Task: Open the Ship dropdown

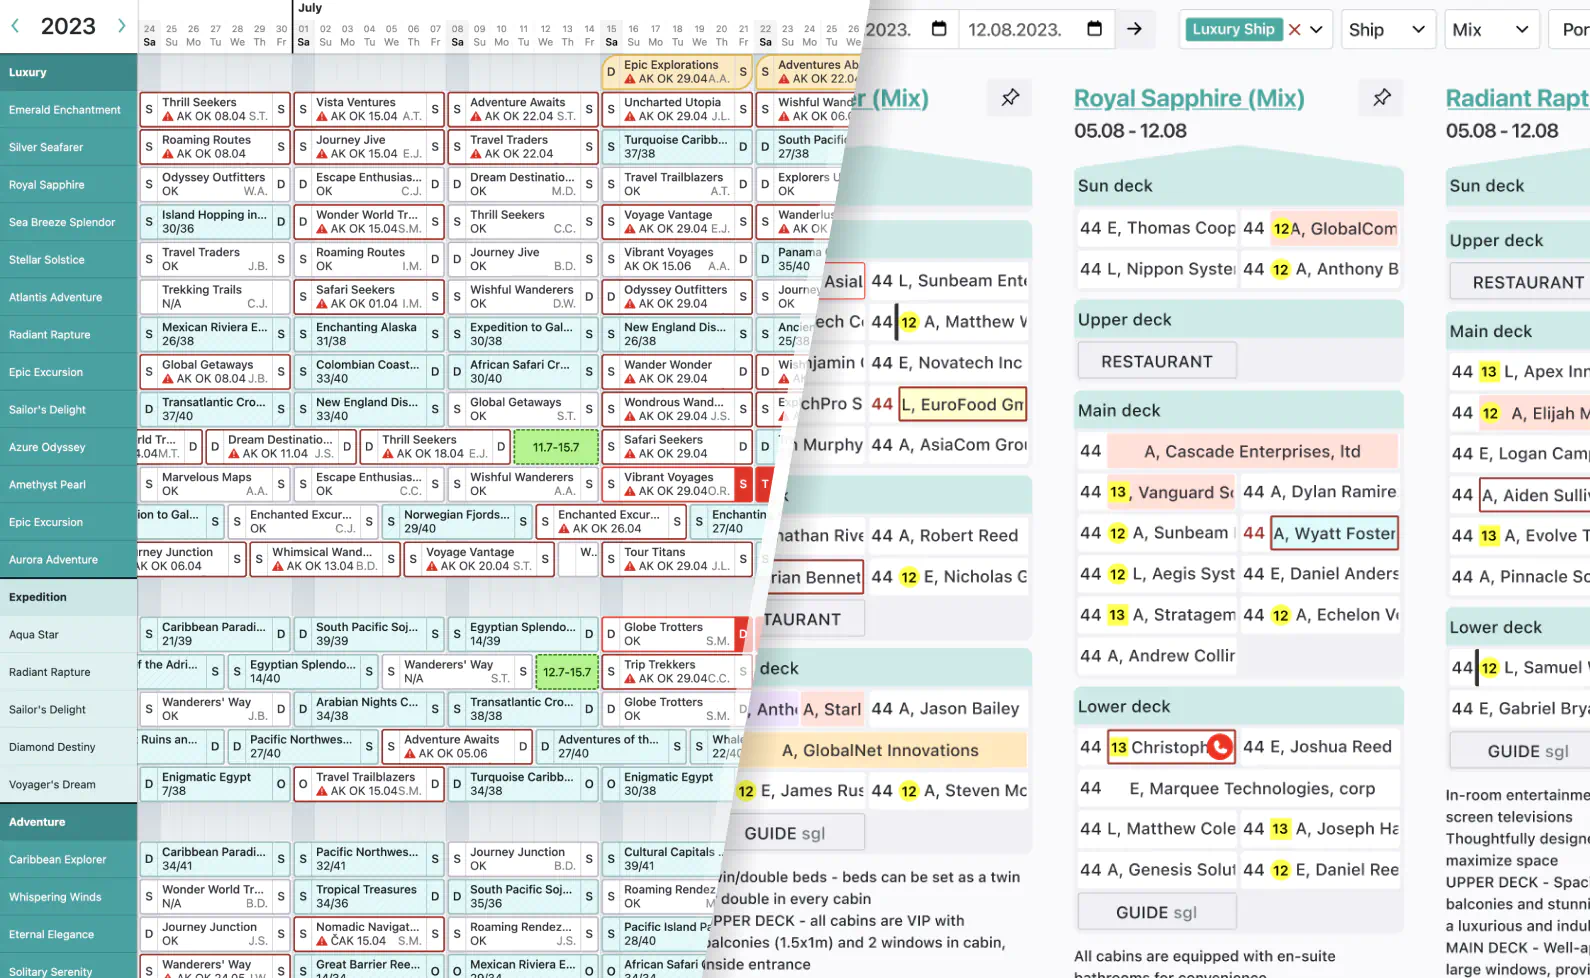Action: click(x=1386, y=30)
